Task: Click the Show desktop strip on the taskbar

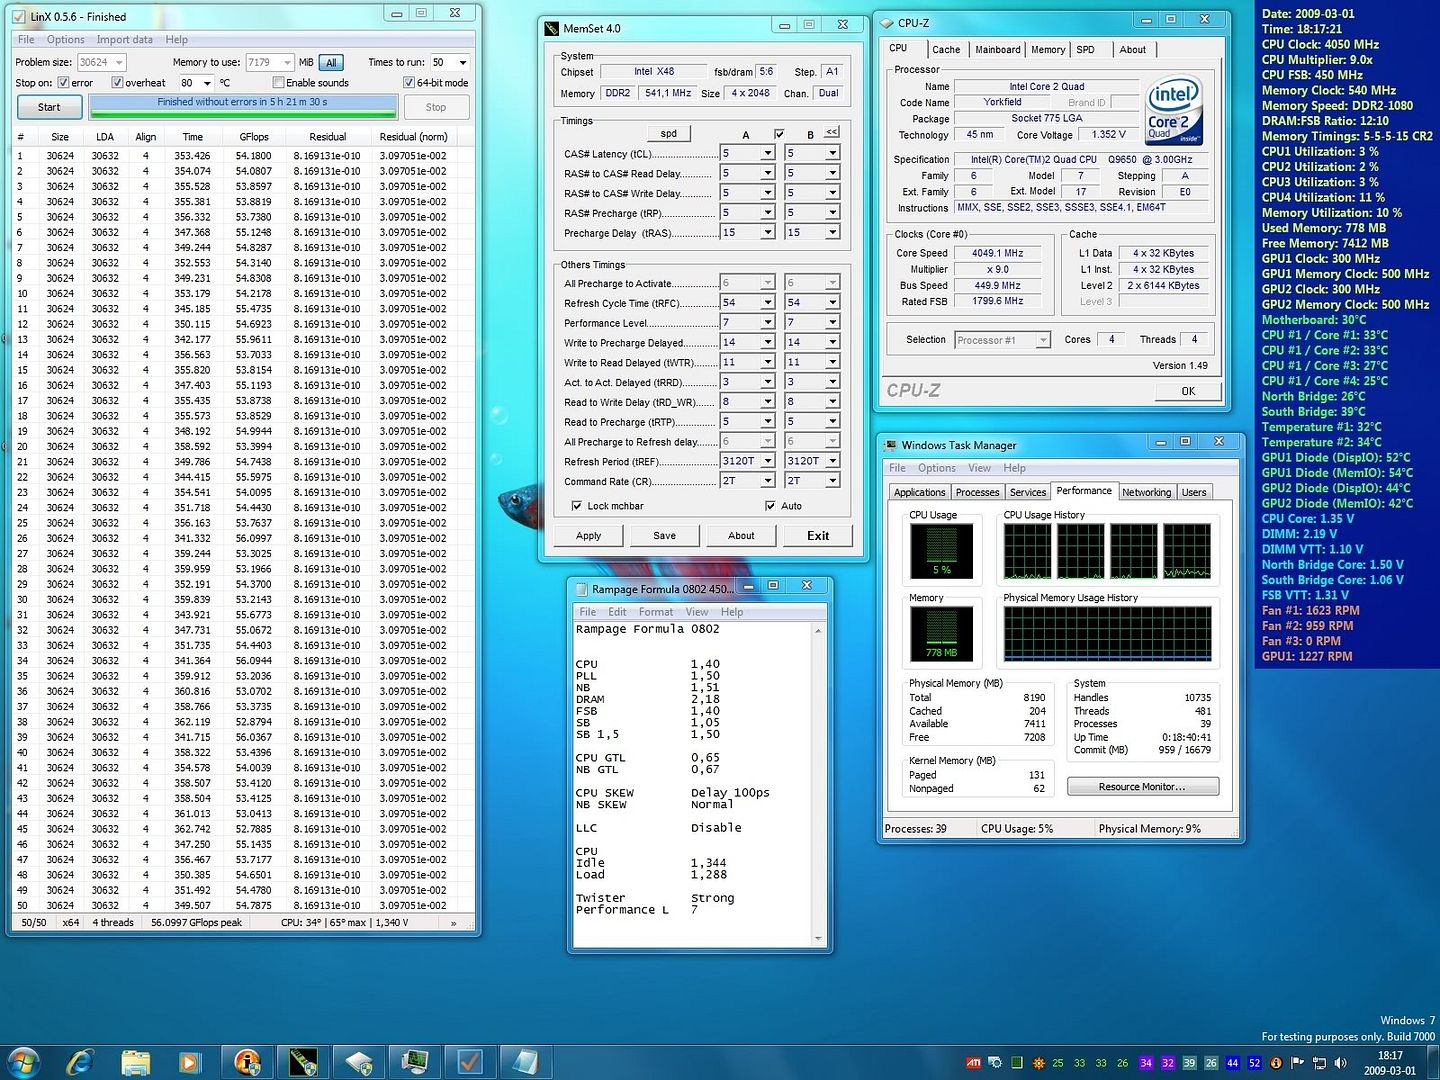Action: click(x=1433, y=1063)
